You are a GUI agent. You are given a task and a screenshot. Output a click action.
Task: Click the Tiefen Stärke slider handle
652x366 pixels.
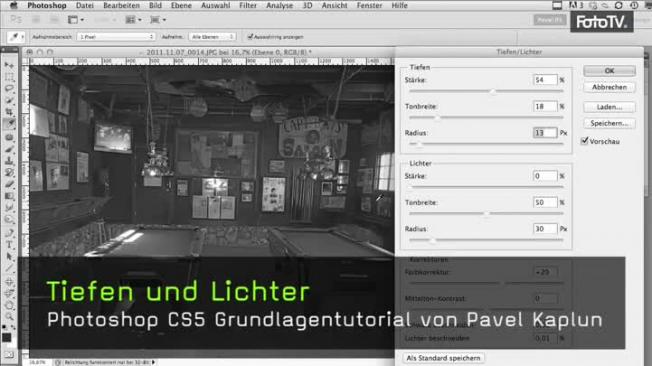(493, 91)
